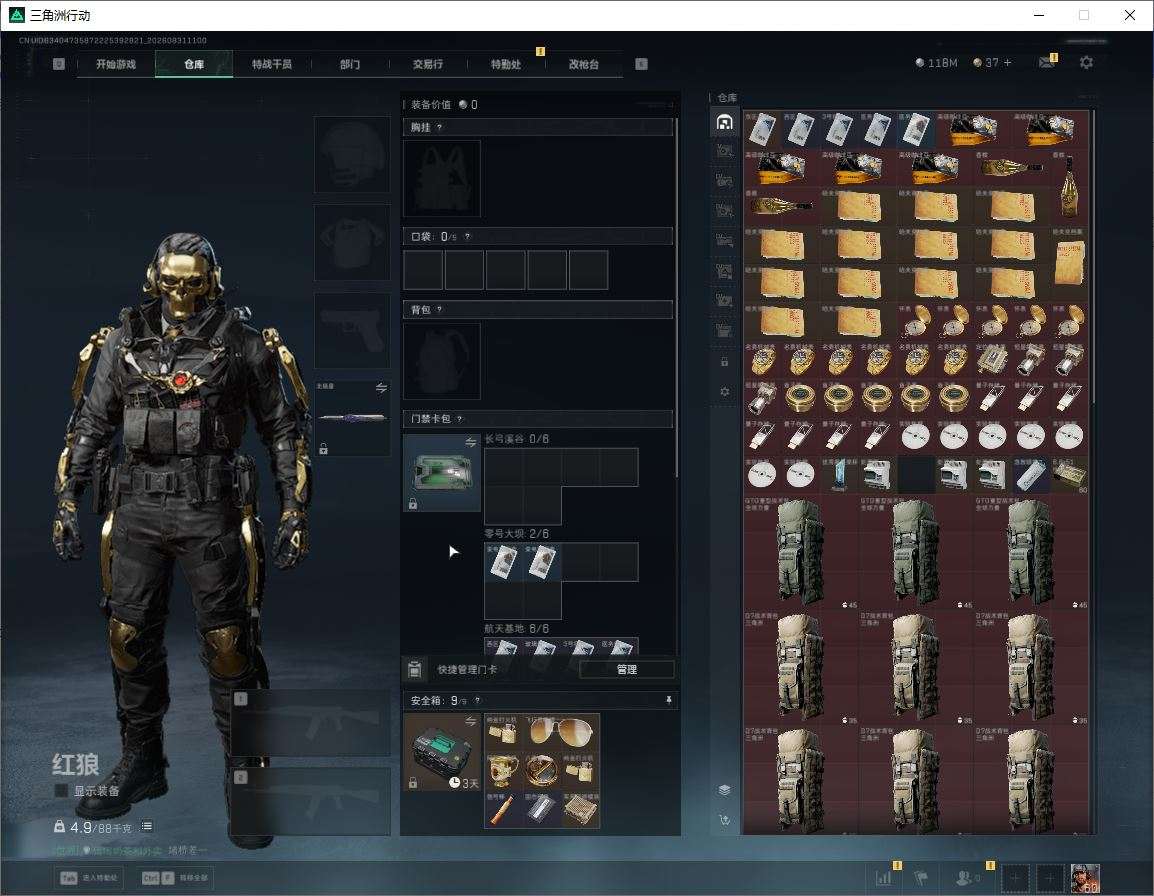Select the 仓库 tab

point(194,64)
